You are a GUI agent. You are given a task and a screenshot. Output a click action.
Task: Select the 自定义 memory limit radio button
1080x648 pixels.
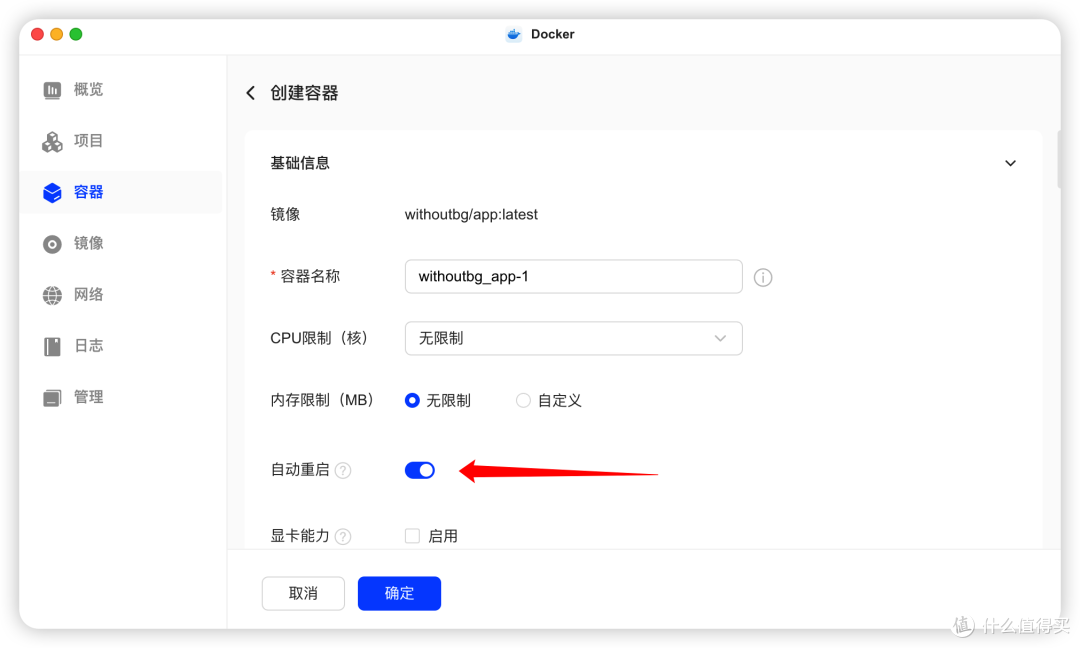pos(523,400)
